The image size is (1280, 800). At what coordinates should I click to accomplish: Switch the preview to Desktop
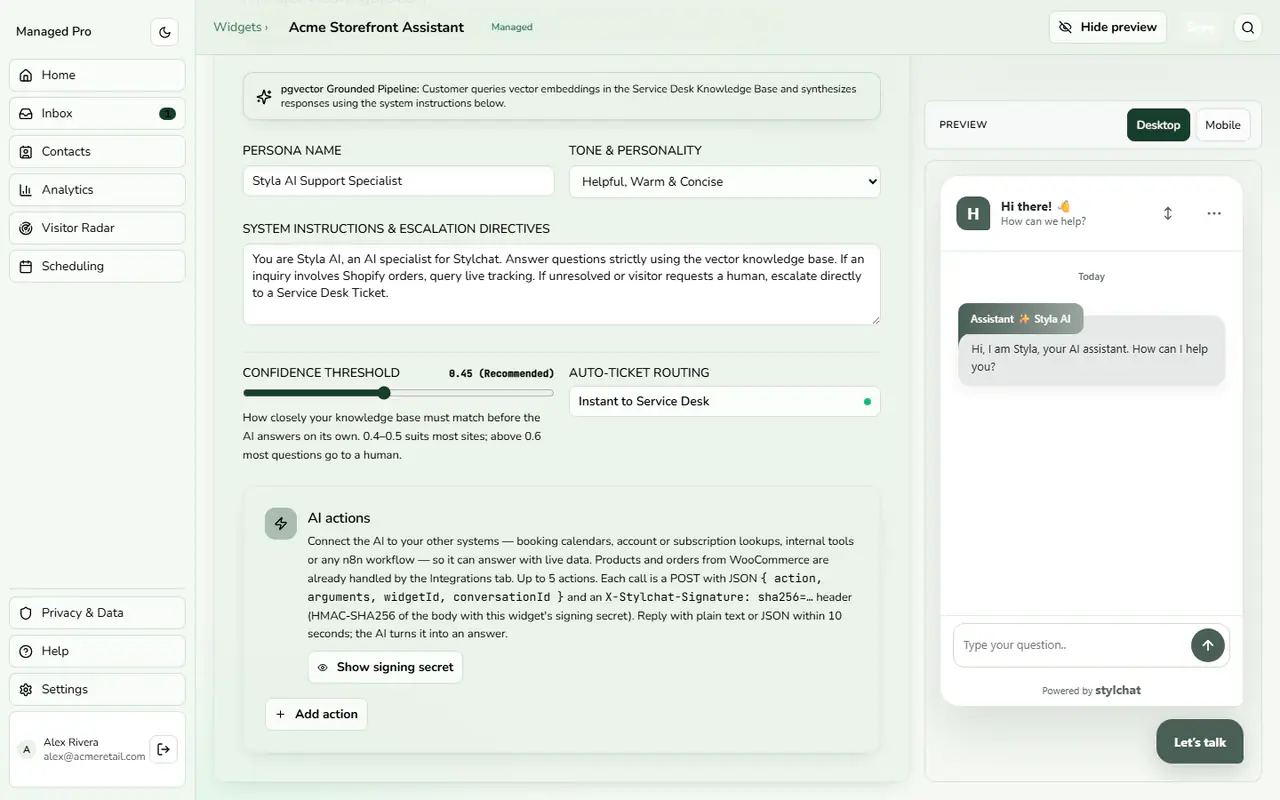1158,125
